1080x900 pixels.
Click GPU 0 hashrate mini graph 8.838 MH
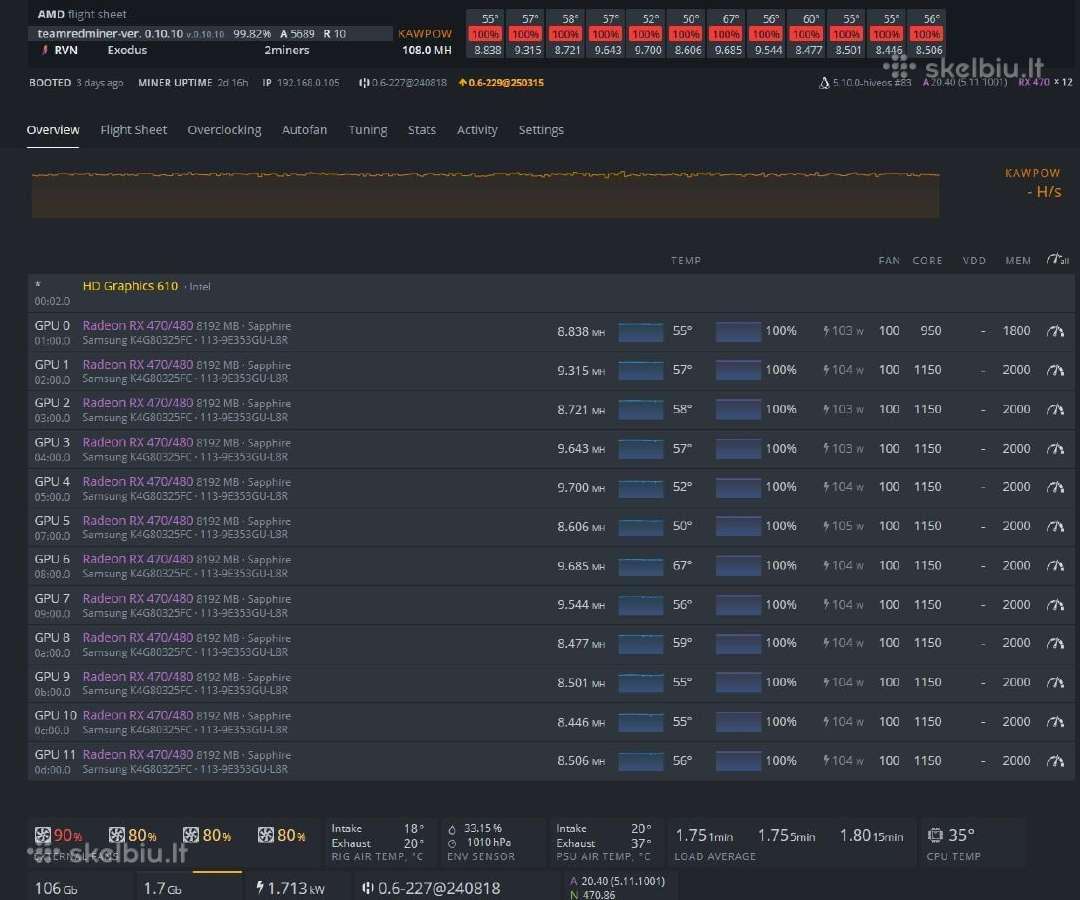click(x=641, y=332)
